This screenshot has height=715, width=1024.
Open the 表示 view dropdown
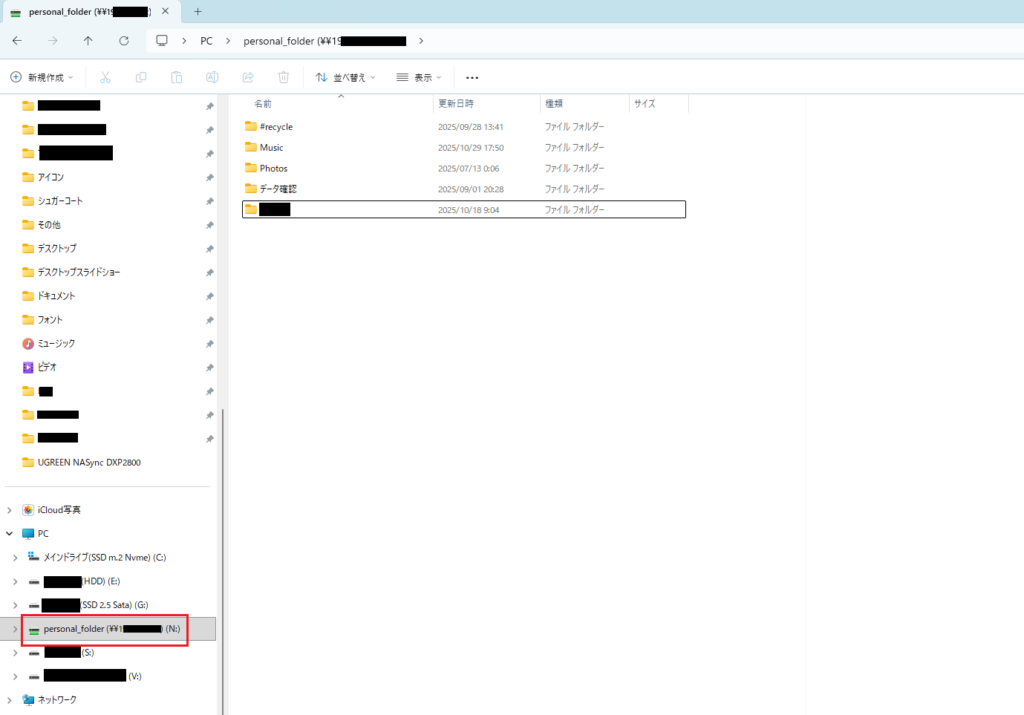pyautogui.click(x=419, y=77)
